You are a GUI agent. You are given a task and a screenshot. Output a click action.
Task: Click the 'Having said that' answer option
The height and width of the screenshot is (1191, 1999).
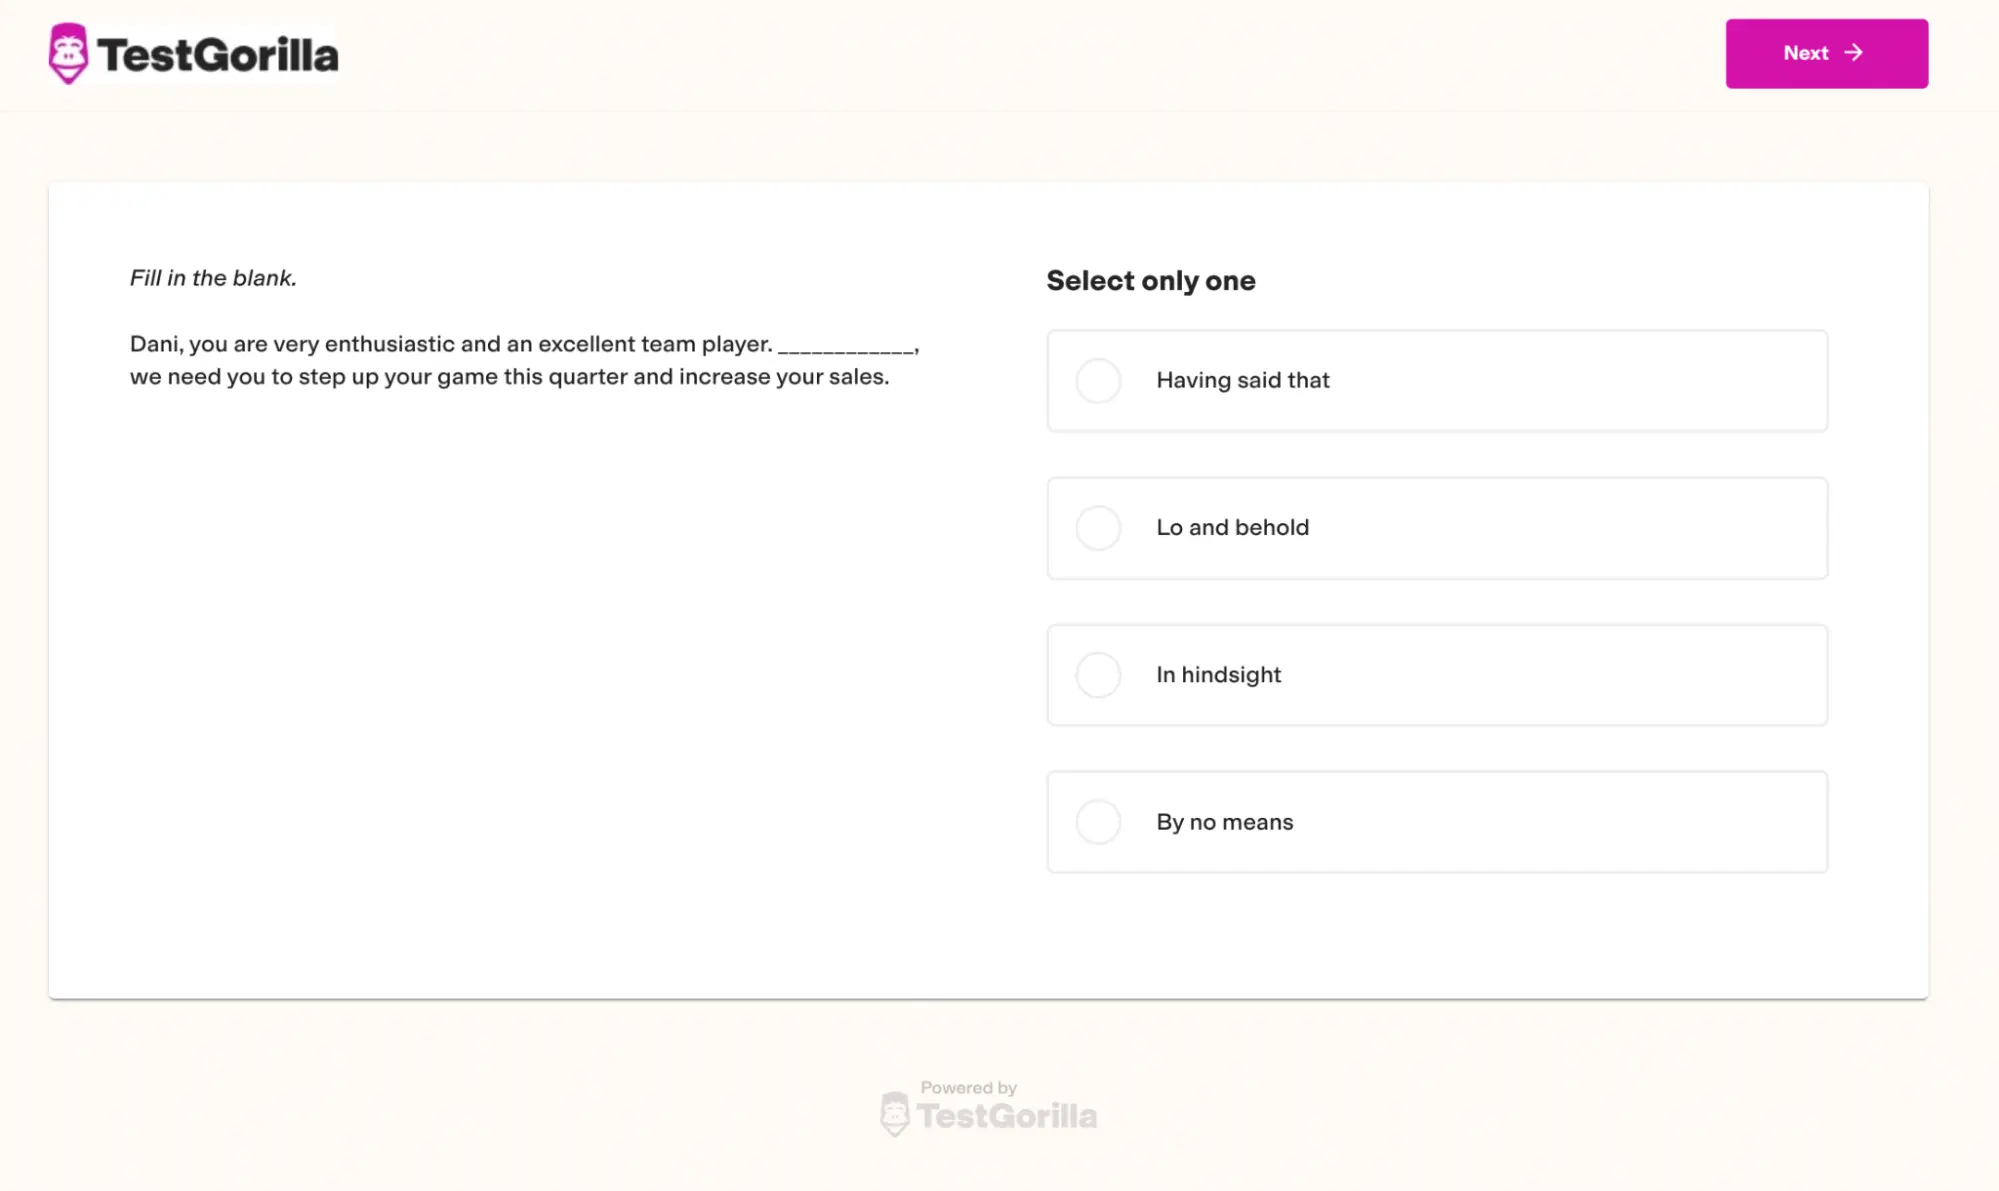[x=1436, y=379]
